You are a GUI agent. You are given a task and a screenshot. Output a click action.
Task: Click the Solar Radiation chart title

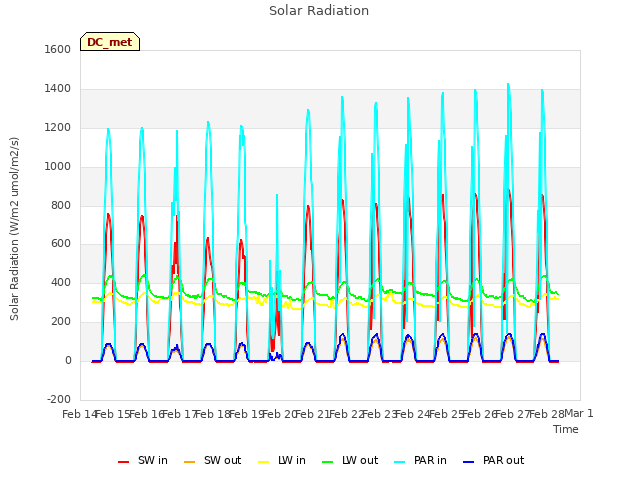(319, 11)
